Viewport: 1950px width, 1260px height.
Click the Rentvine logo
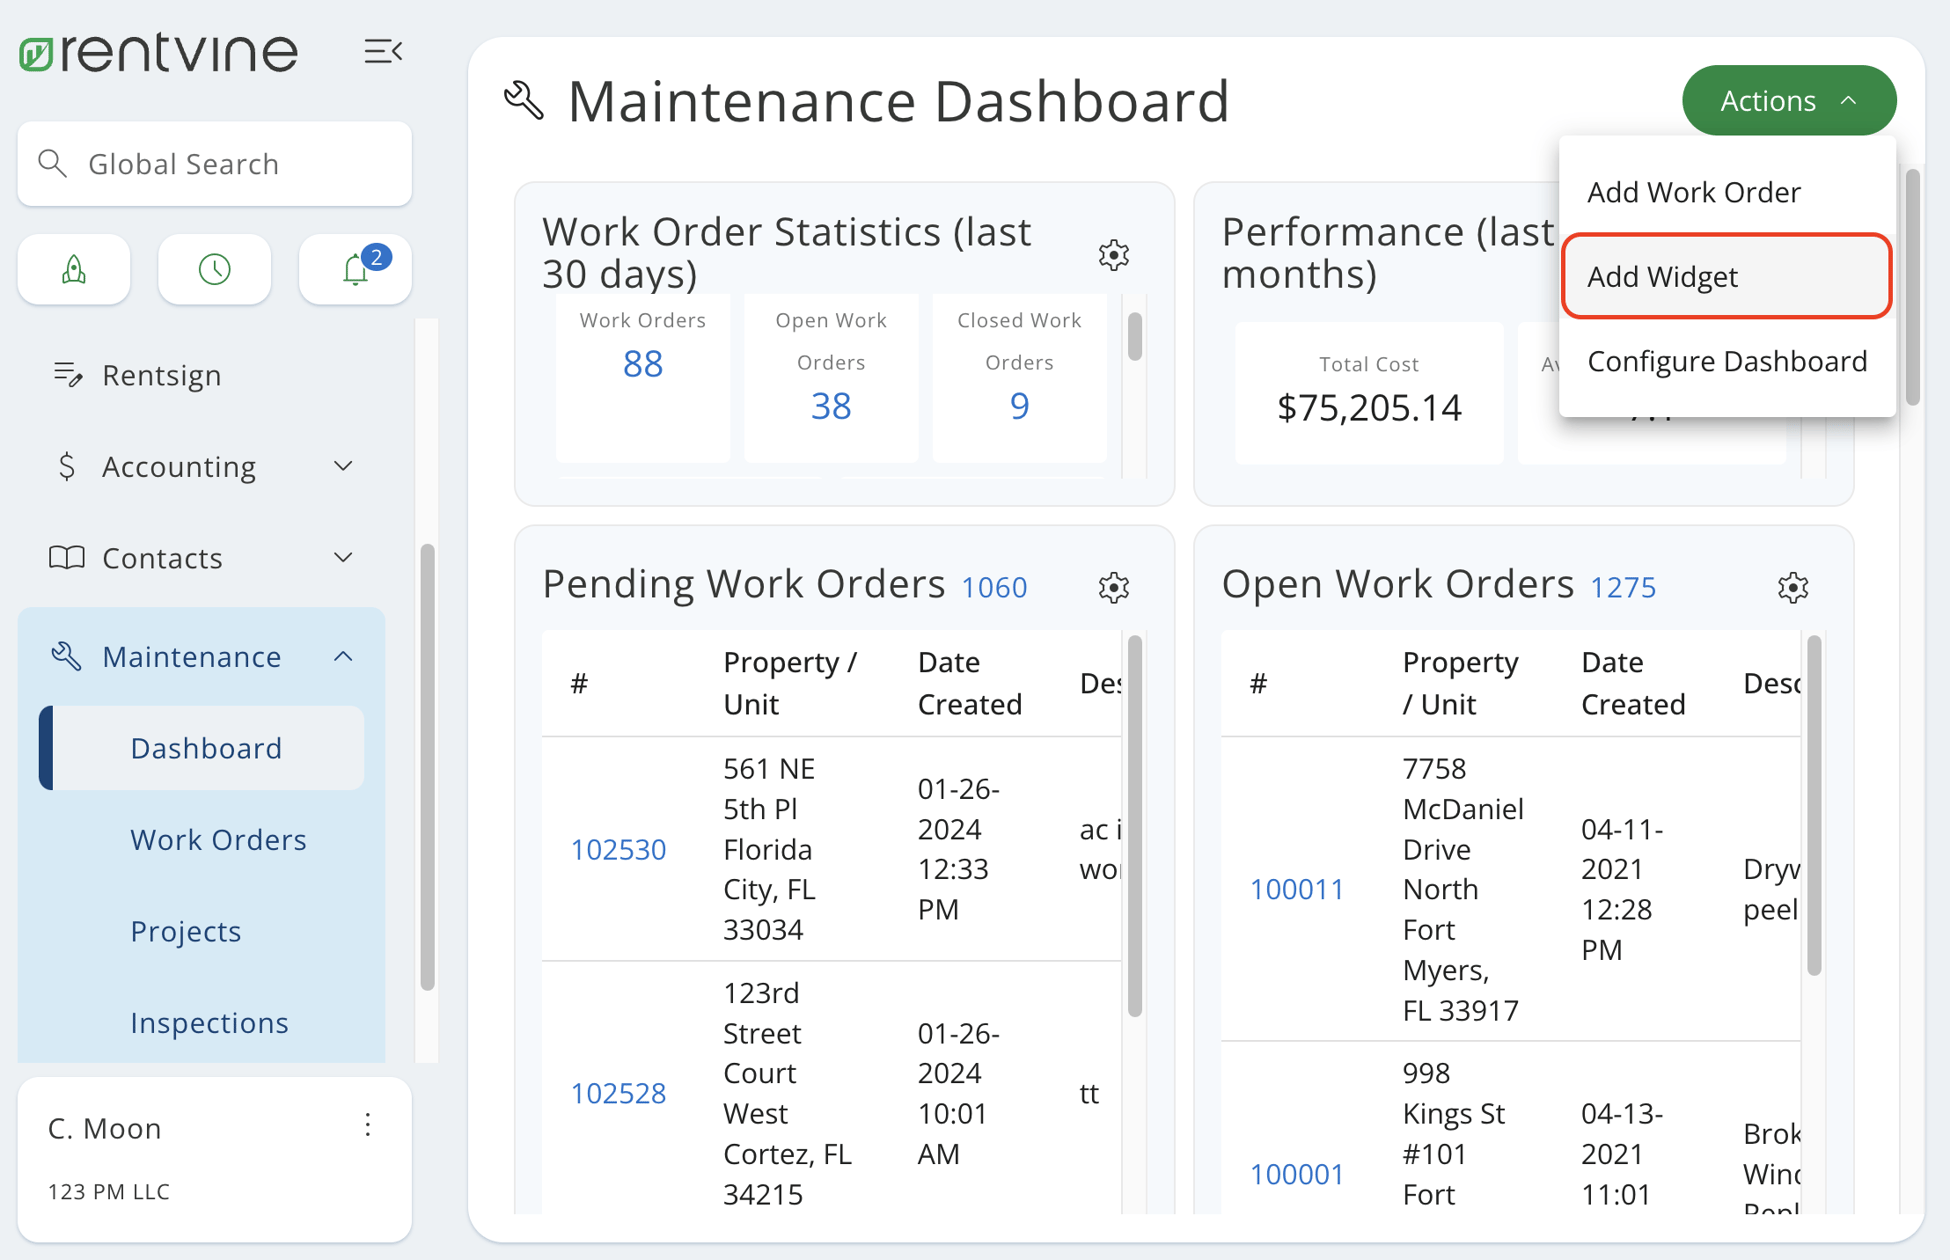157,52
